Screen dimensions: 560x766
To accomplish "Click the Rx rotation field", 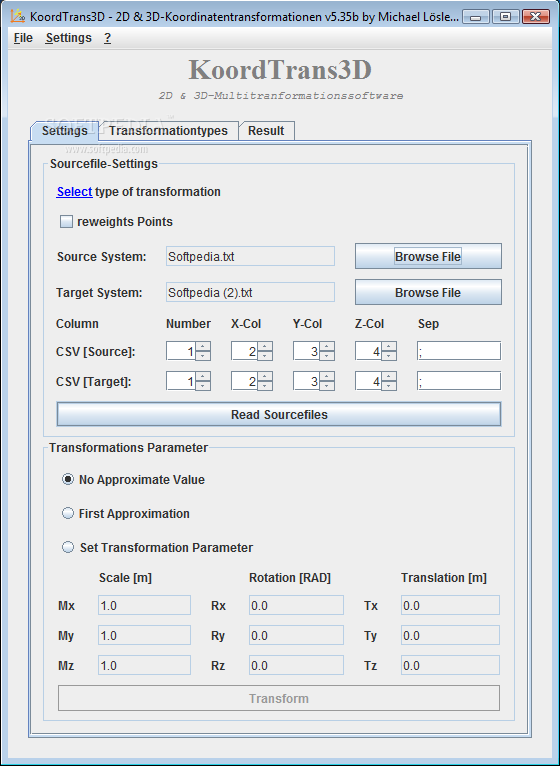I will click(x=296, y=605).
